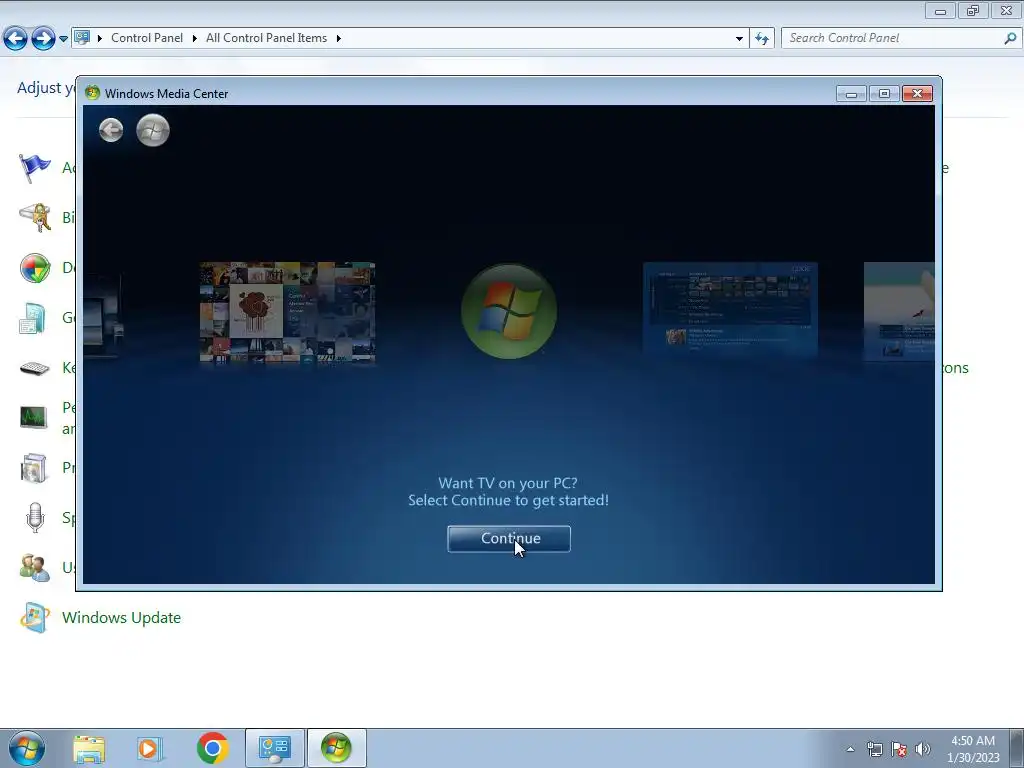Expand arrow after All Control Panel Items
Screen dimensions: 1024x768
(338, 38)
